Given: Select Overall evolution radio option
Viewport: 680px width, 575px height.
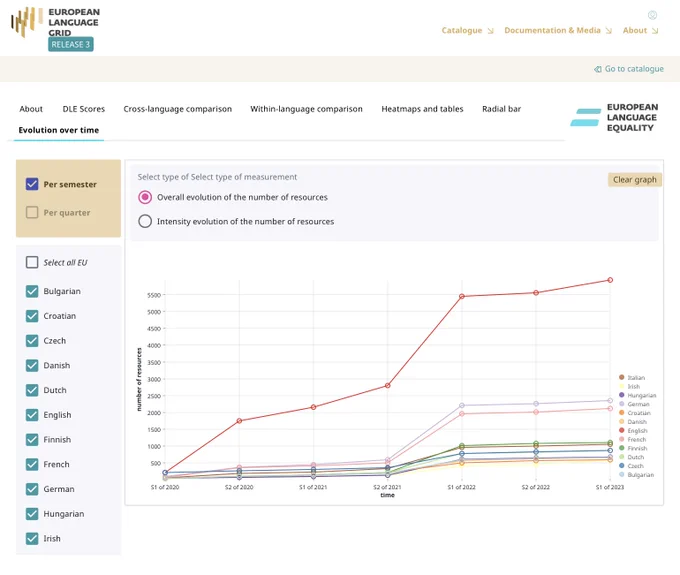Looking at the screenshot, I should (145, 197).
